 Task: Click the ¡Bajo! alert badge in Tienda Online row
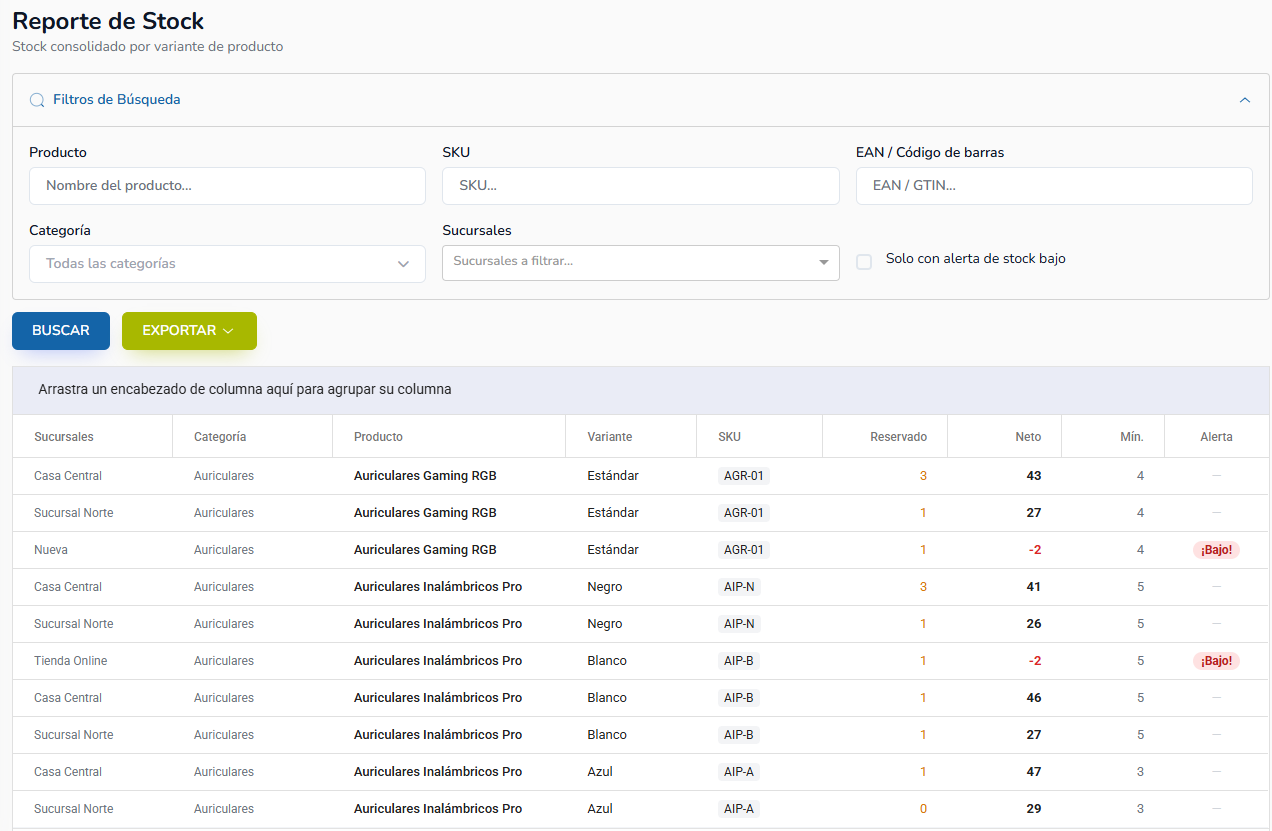[x=1216, y=661]
